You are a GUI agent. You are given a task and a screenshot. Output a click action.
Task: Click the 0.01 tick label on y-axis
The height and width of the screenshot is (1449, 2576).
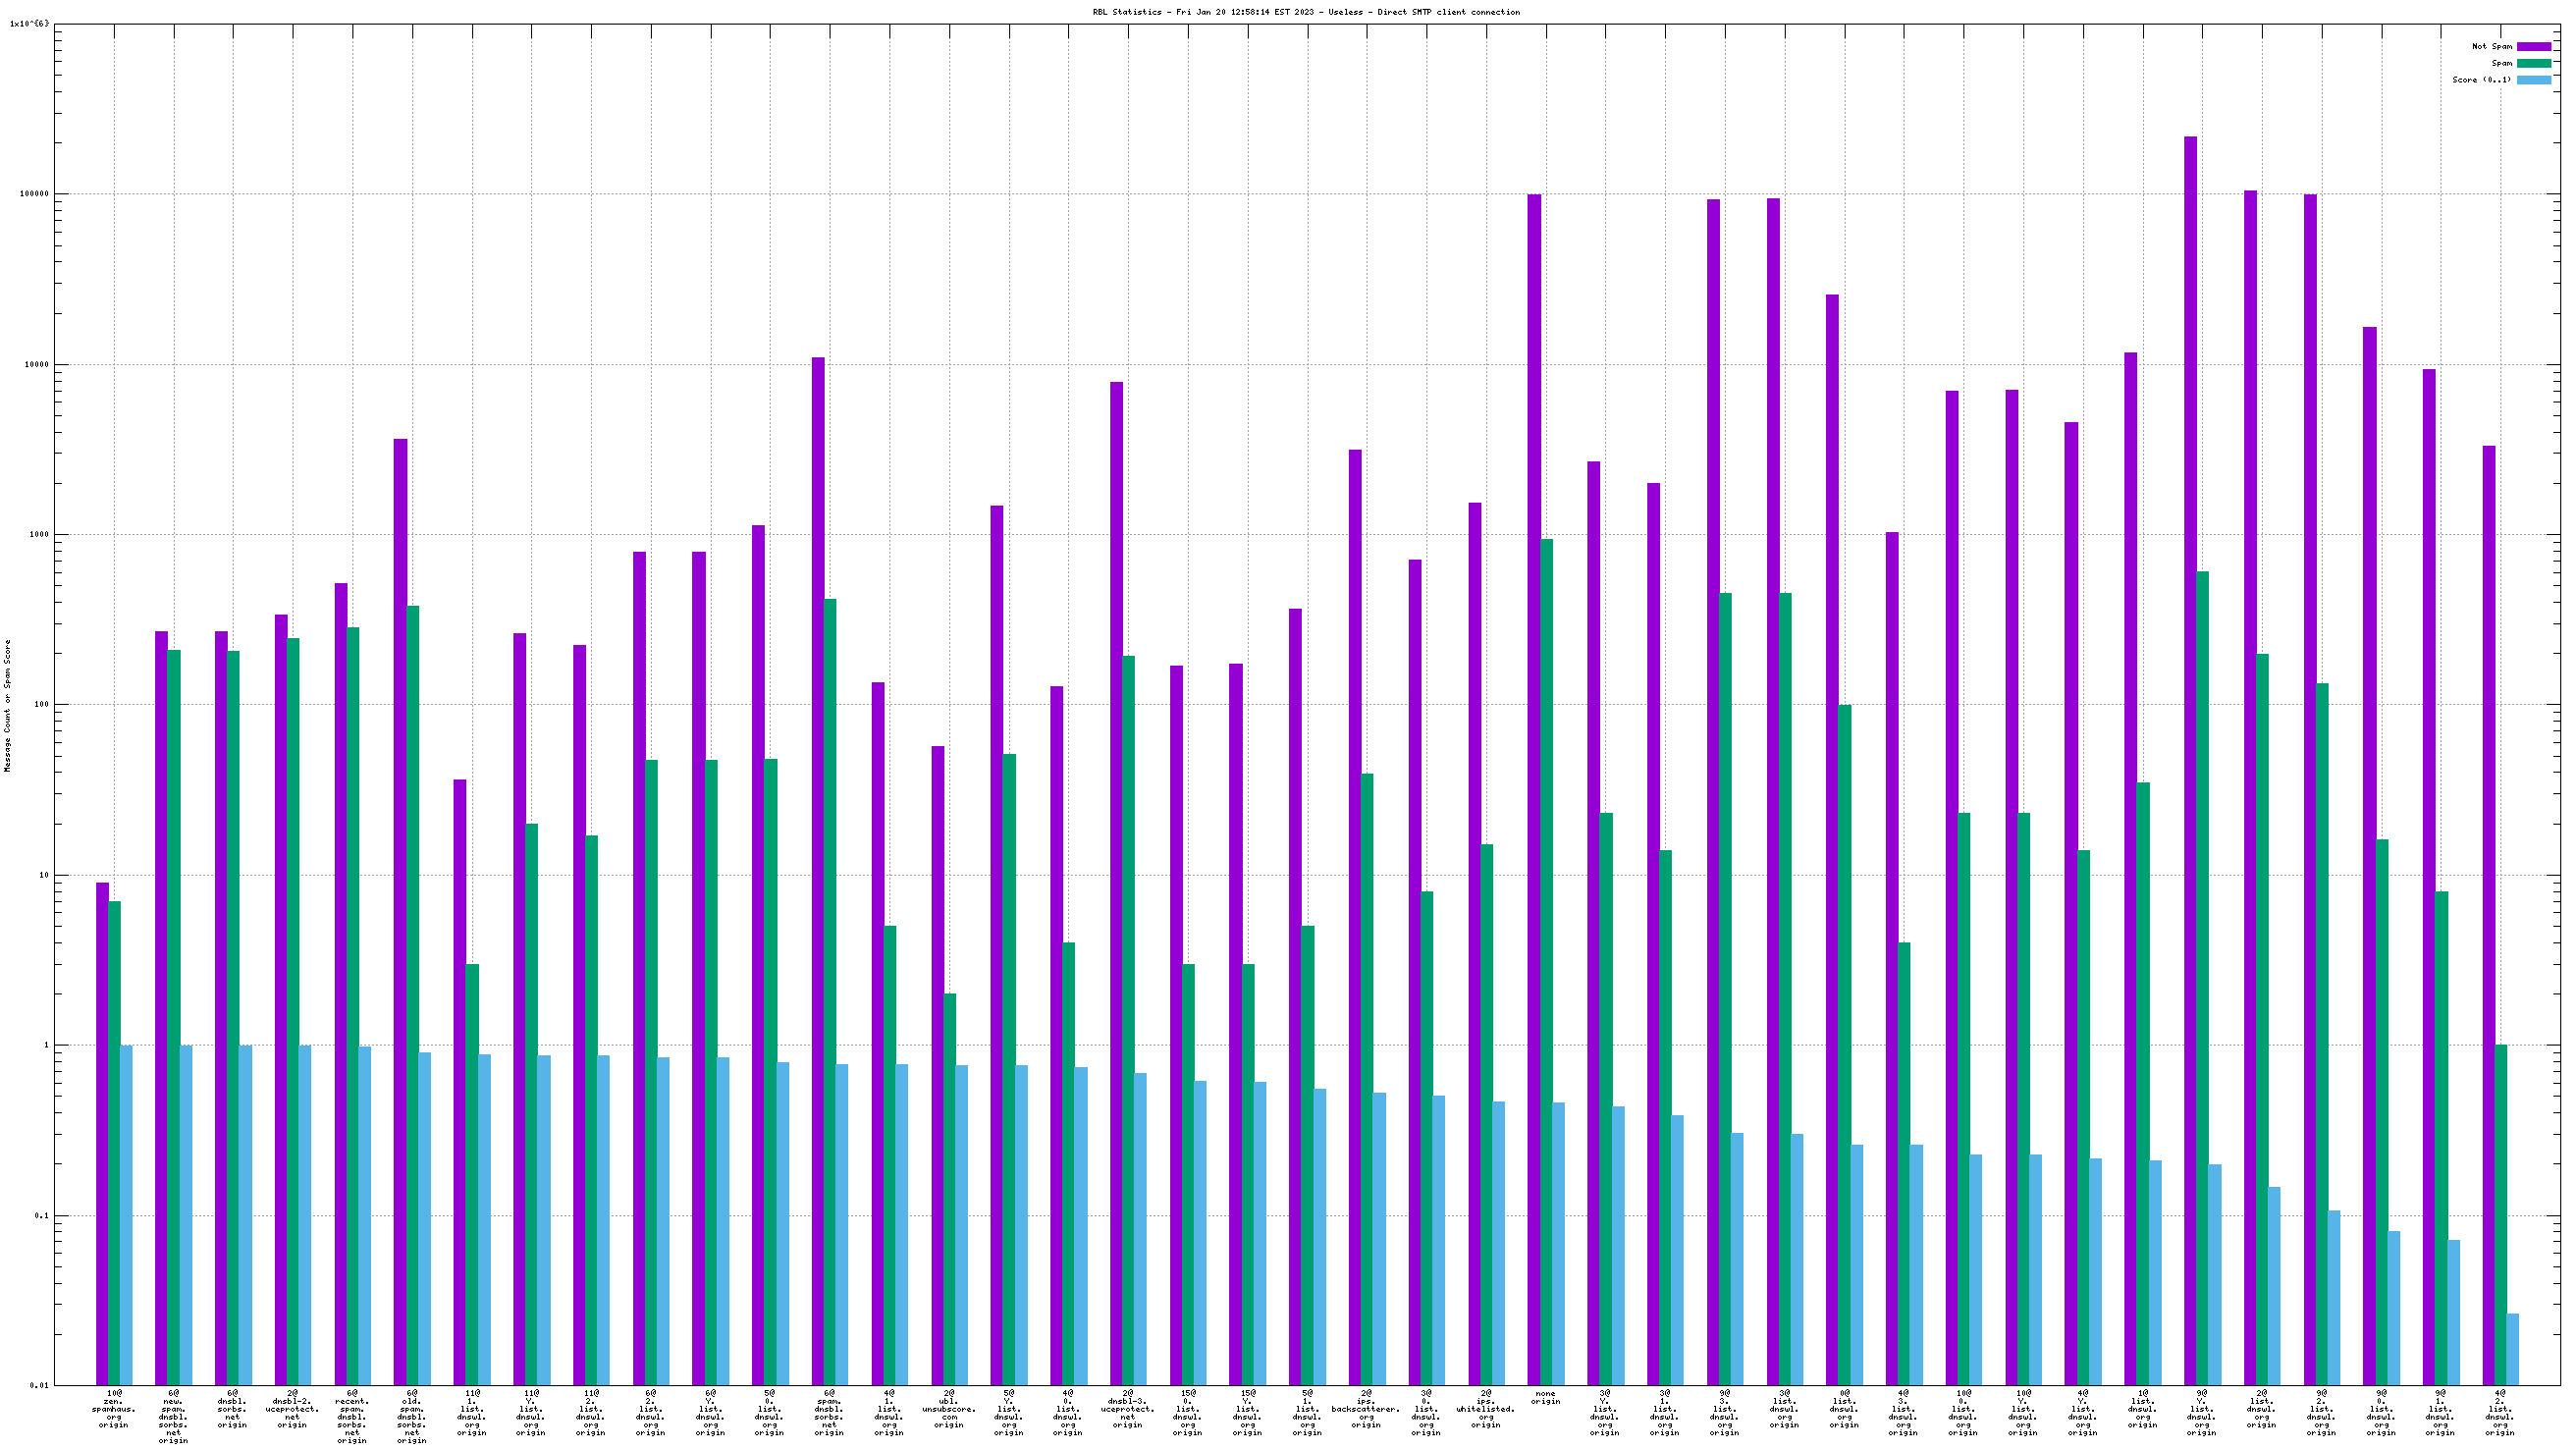pos(40,1386)
